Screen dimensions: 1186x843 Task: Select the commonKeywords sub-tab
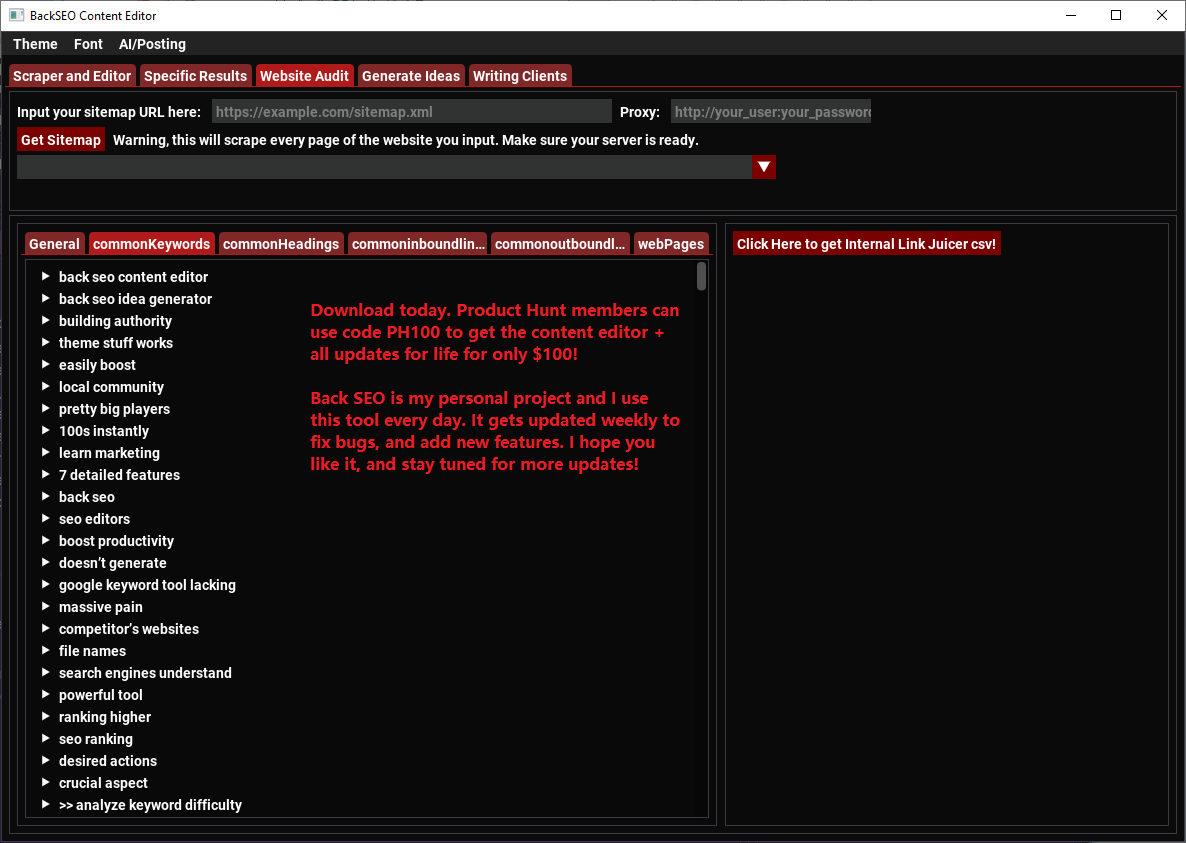[x=151, y=243]
